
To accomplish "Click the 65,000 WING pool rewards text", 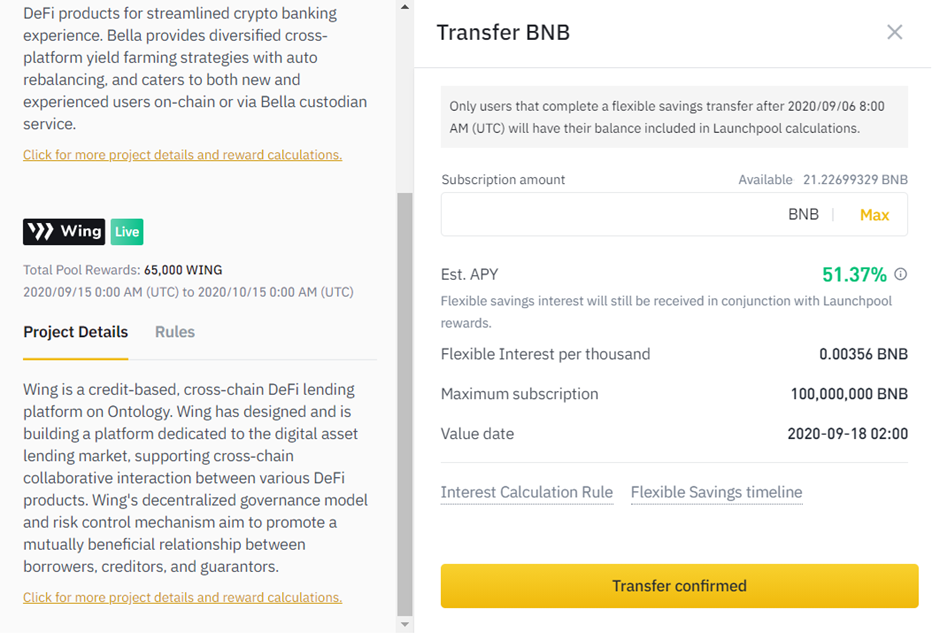I will [x=183, y=270].
